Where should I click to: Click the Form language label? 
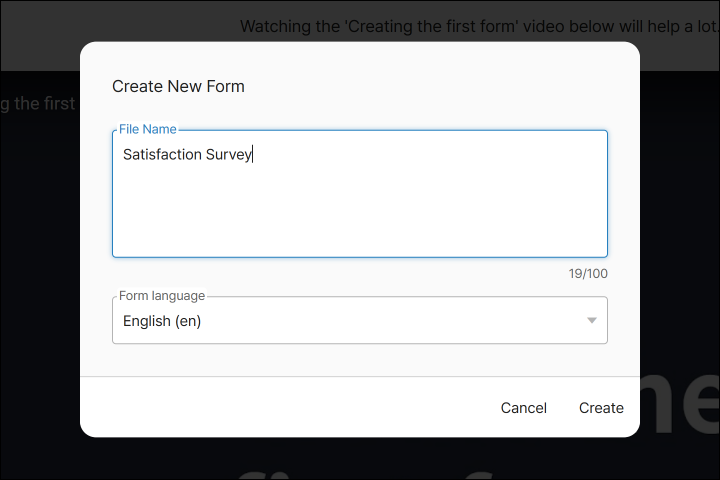162,295
